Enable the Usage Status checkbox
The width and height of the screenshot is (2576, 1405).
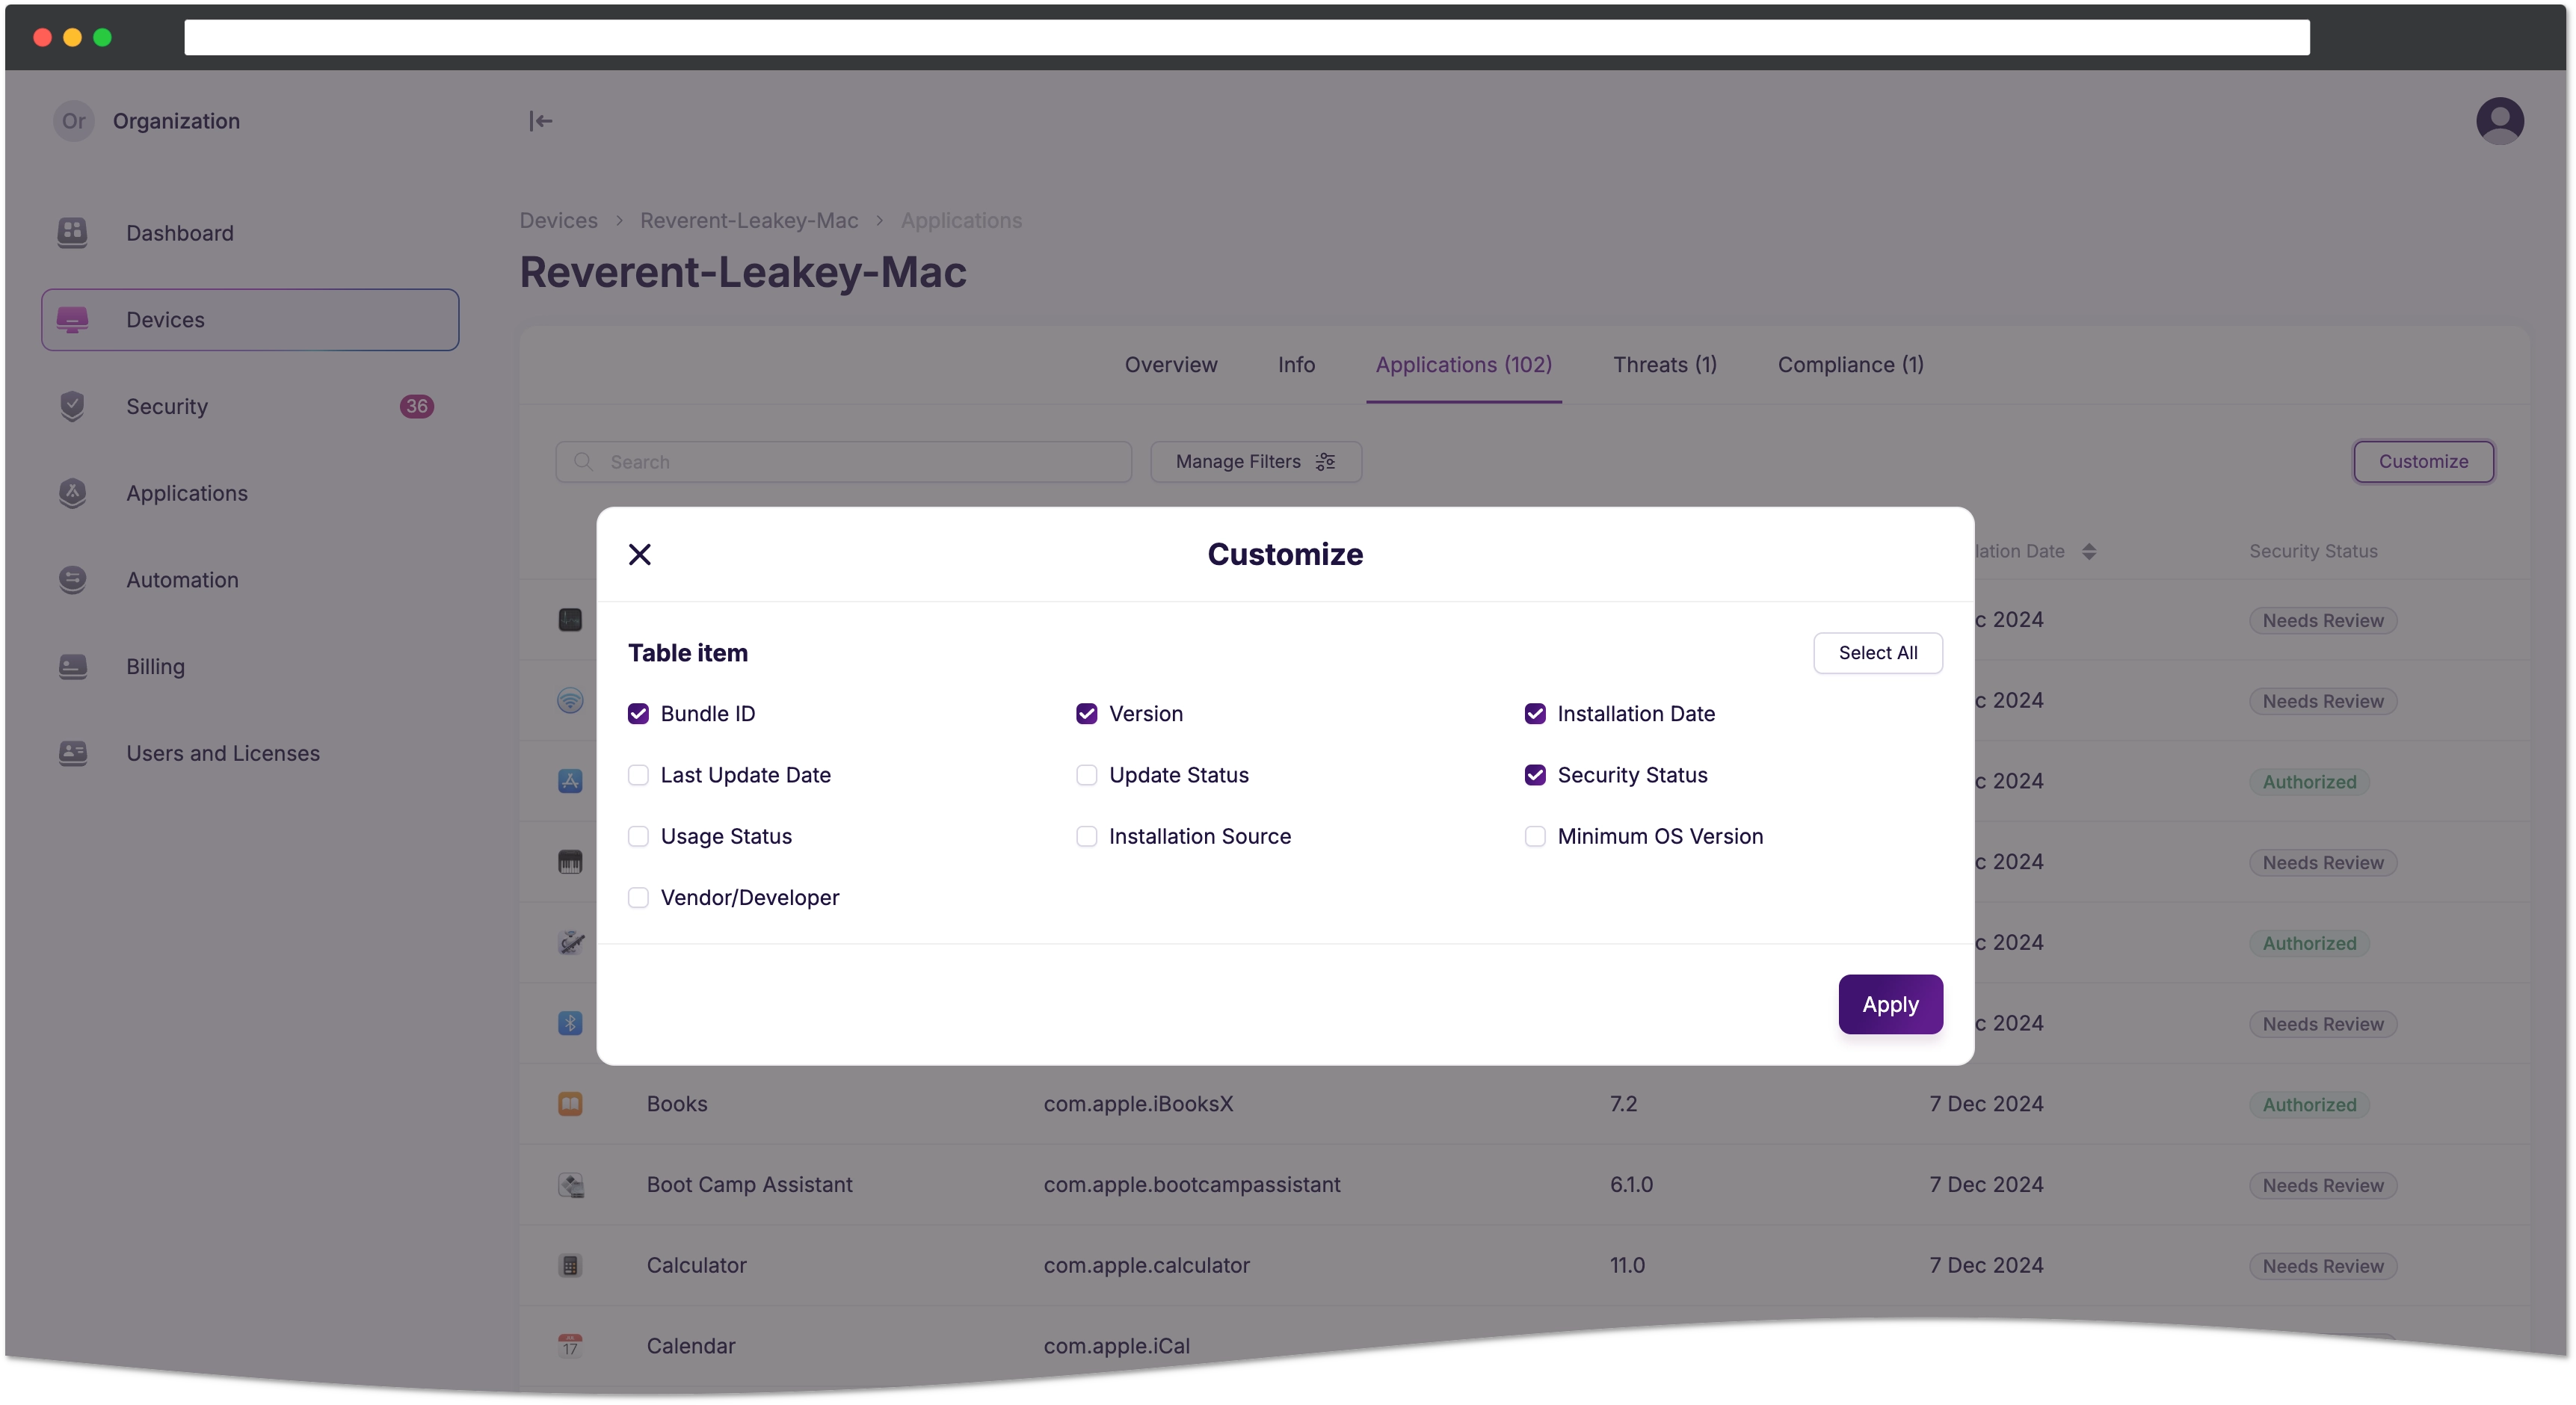tap(638, 836)
